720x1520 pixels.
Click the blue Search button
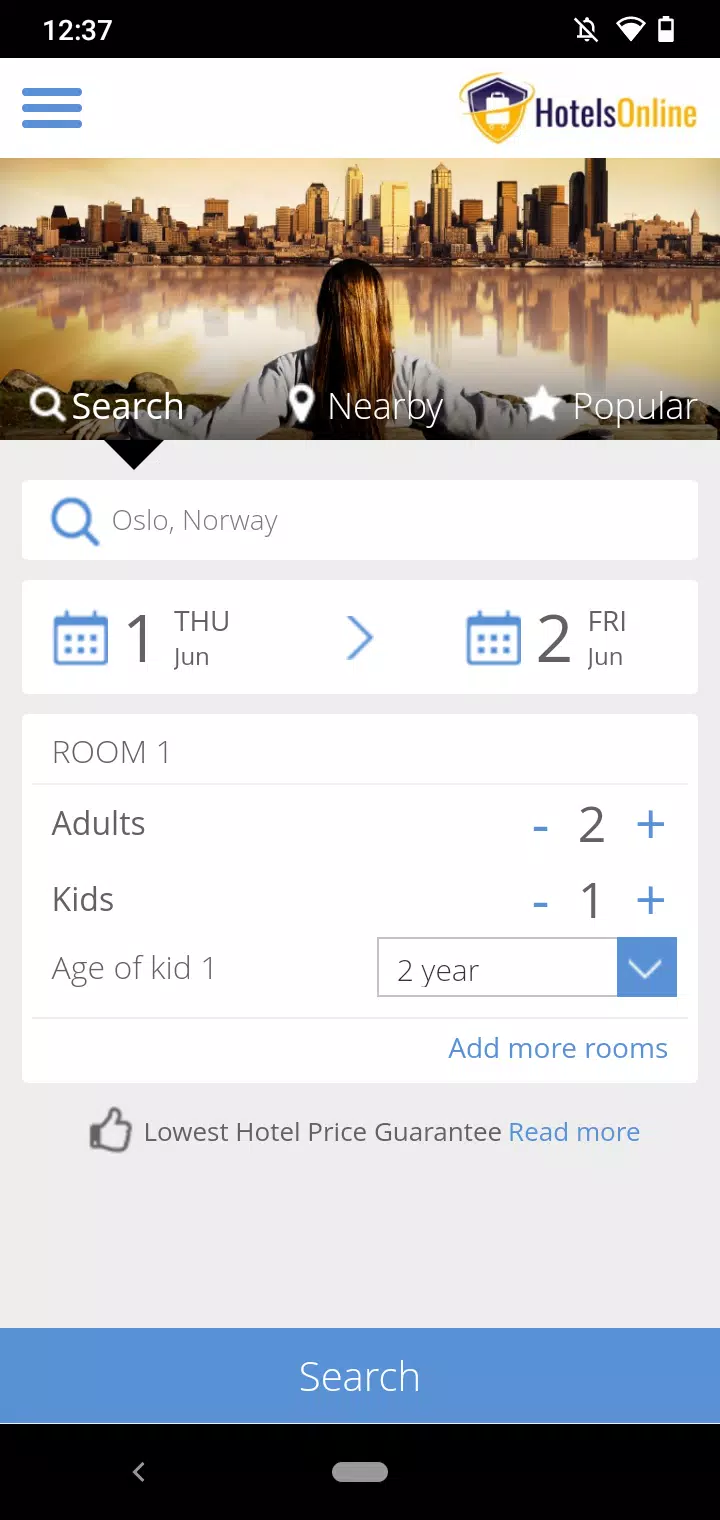360,1375
